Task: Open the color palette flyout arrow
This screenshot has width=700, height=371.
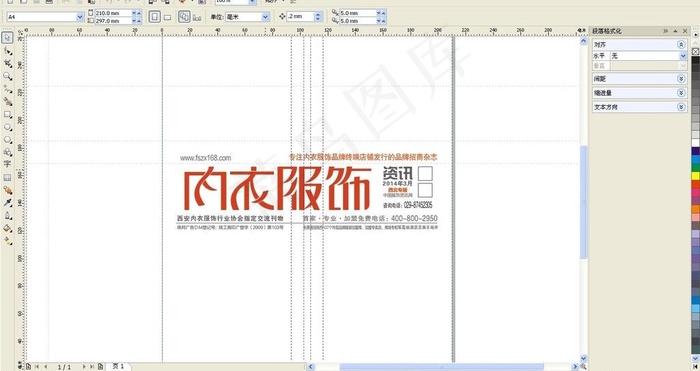Action: [x=696, y=35]
